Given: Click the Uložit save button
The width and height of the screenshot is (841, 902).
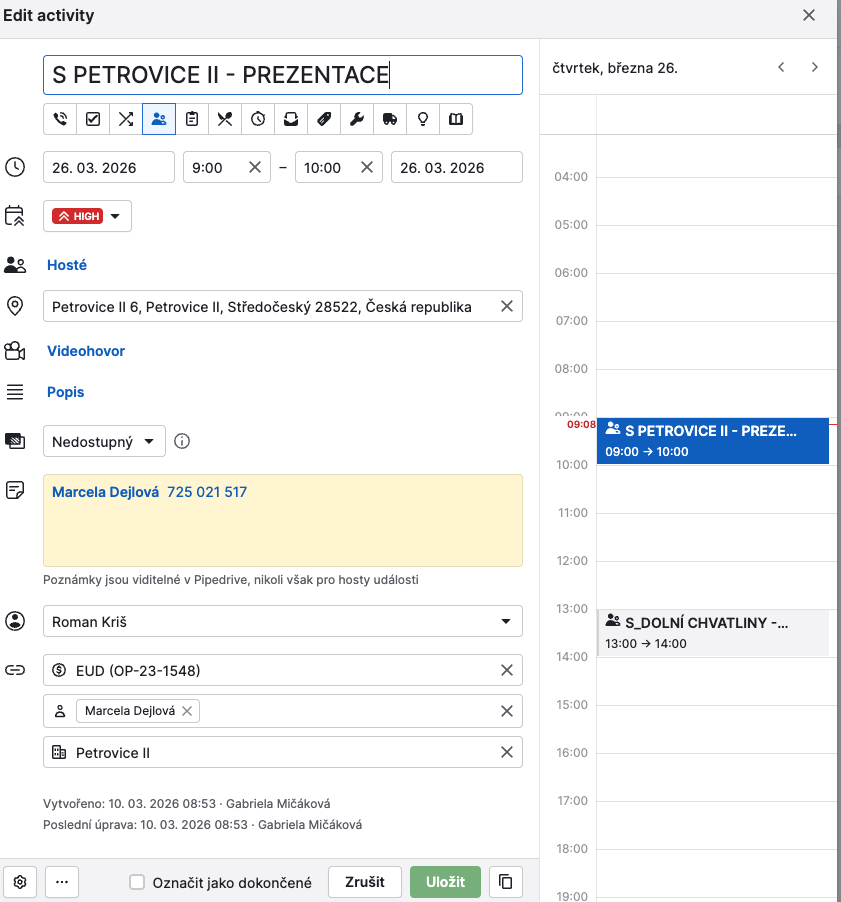Looking at the screenshot, I should (x=445, y=882).
